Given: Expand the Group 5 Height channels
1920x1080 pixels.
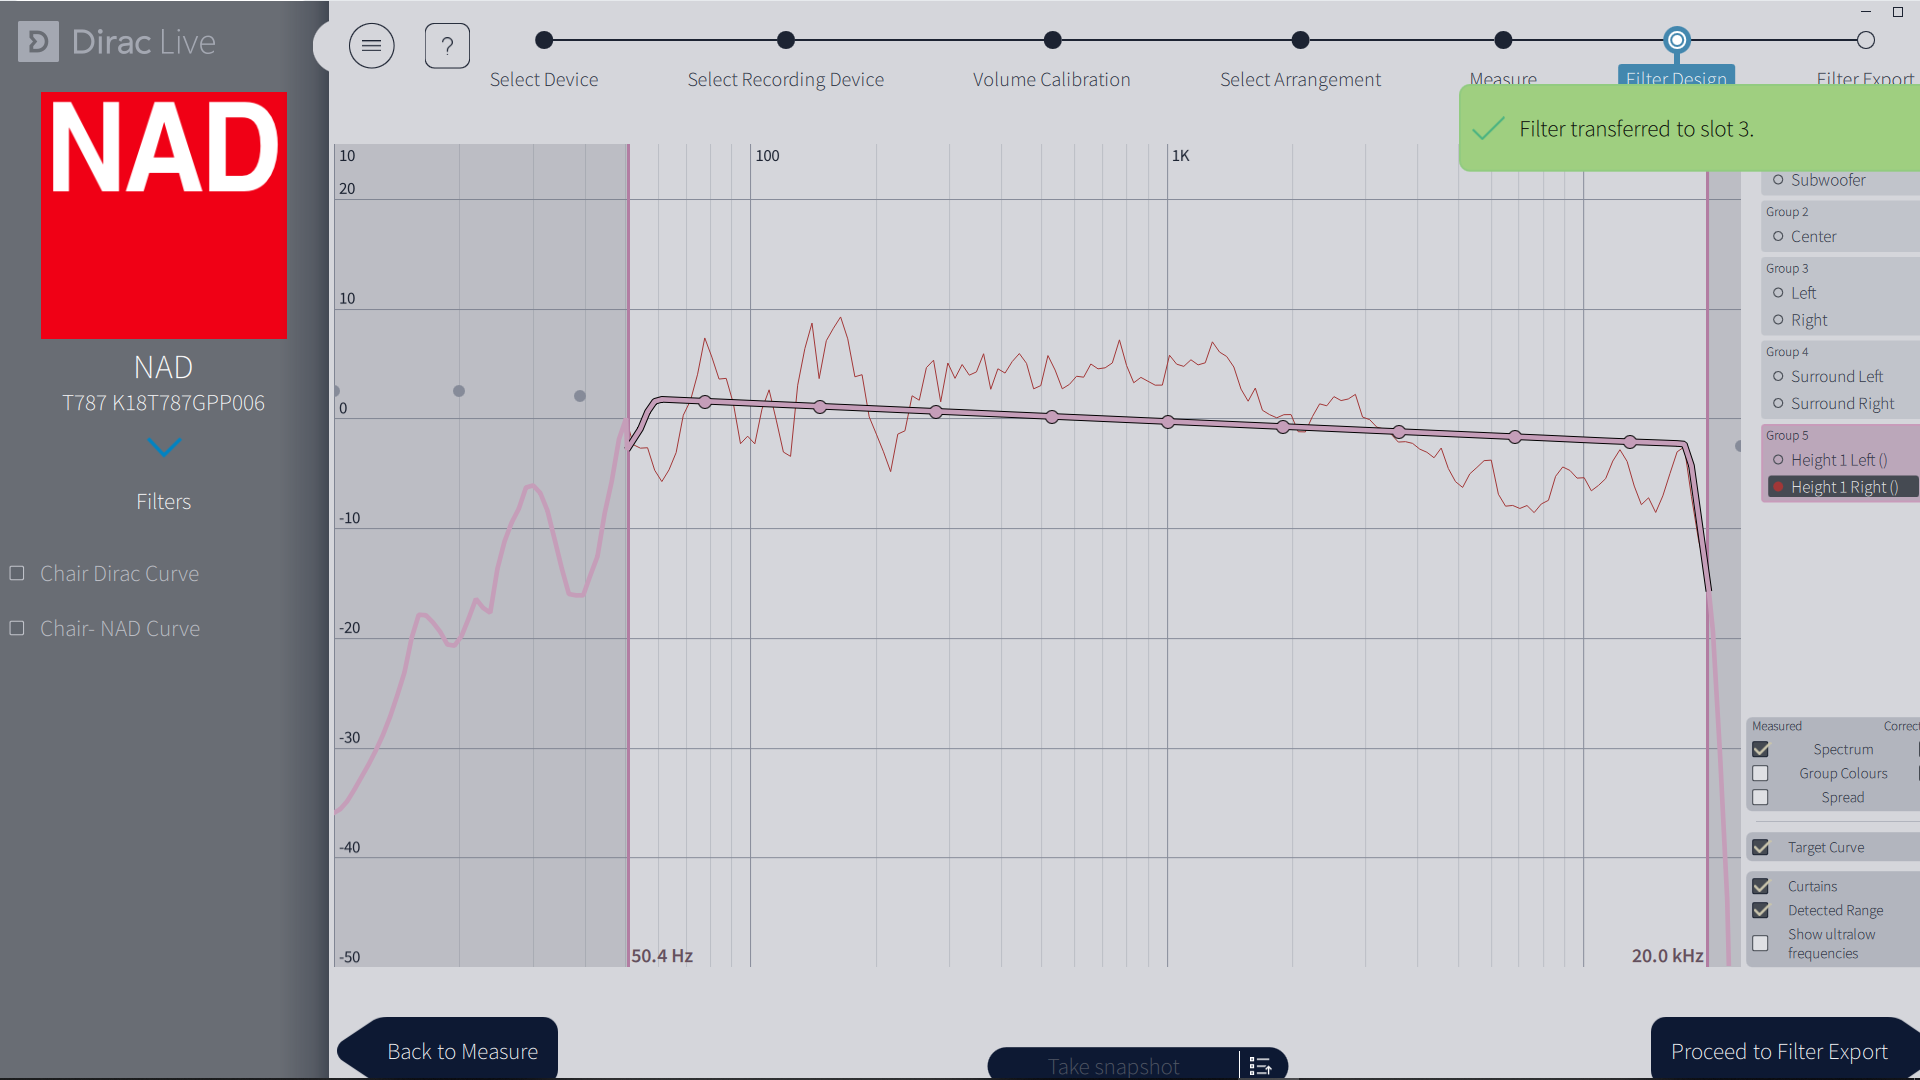Looking at the screenshot, I should (1789, 434).
